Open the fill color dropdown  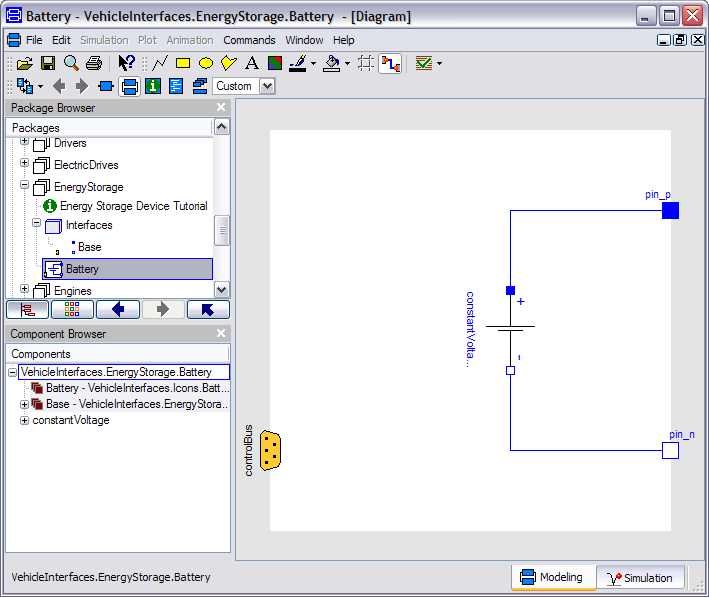point(349,63)
